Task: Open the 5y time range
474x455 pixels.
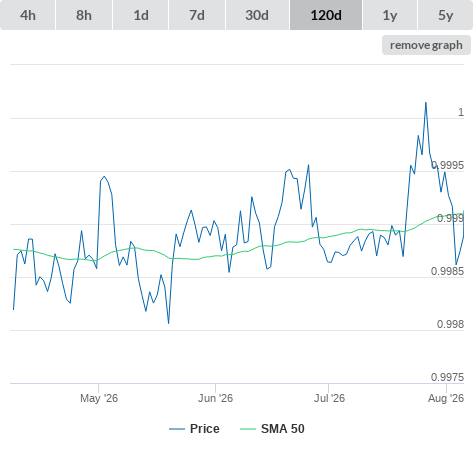Action: [x=445, y=15]
